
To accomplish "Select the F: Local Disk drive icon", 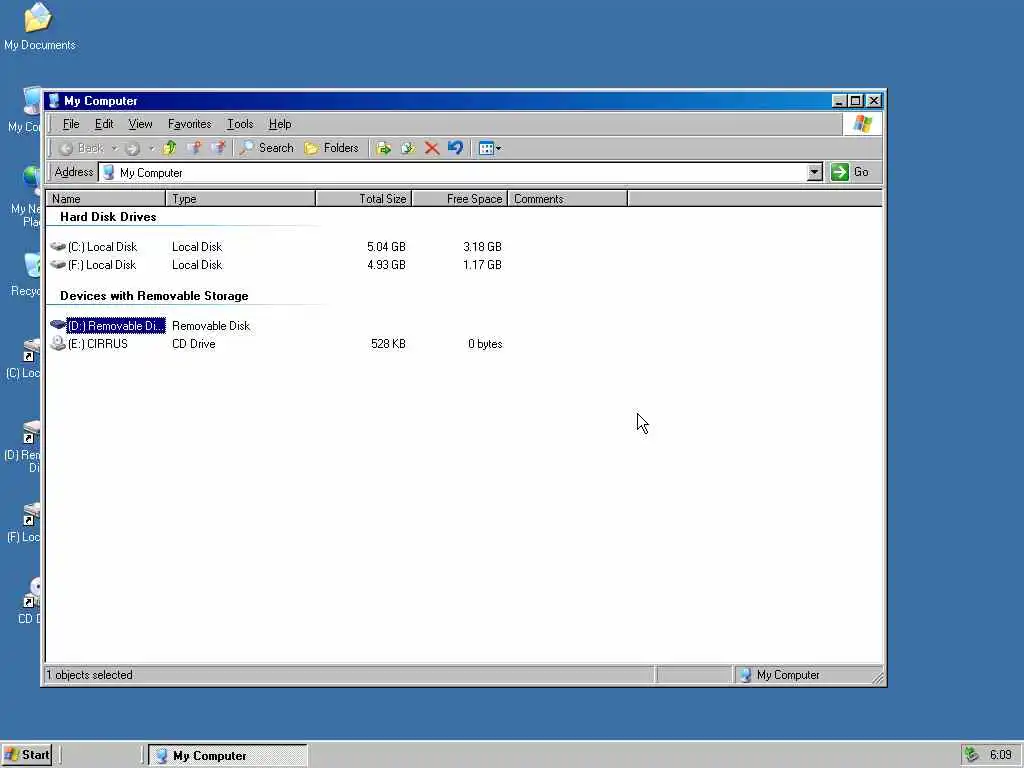I will click(58, 264).
